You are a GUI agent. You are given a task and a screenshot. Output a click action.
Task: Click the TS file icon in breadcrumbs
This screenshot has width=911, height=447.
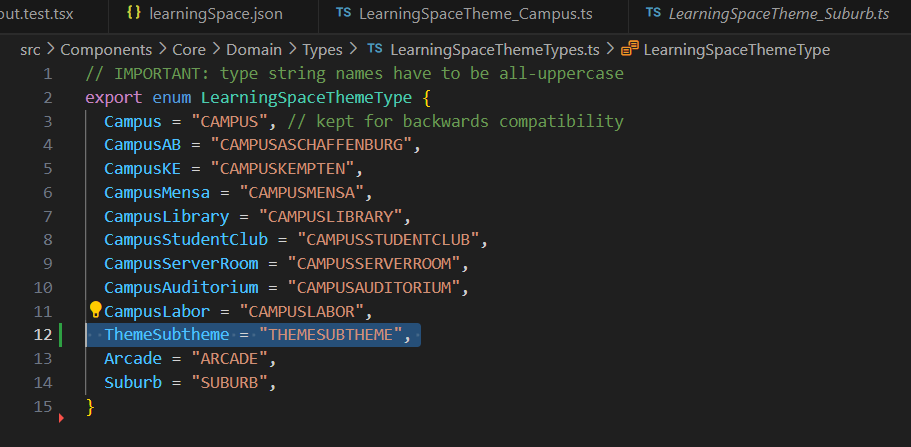(x=375, y=49)
